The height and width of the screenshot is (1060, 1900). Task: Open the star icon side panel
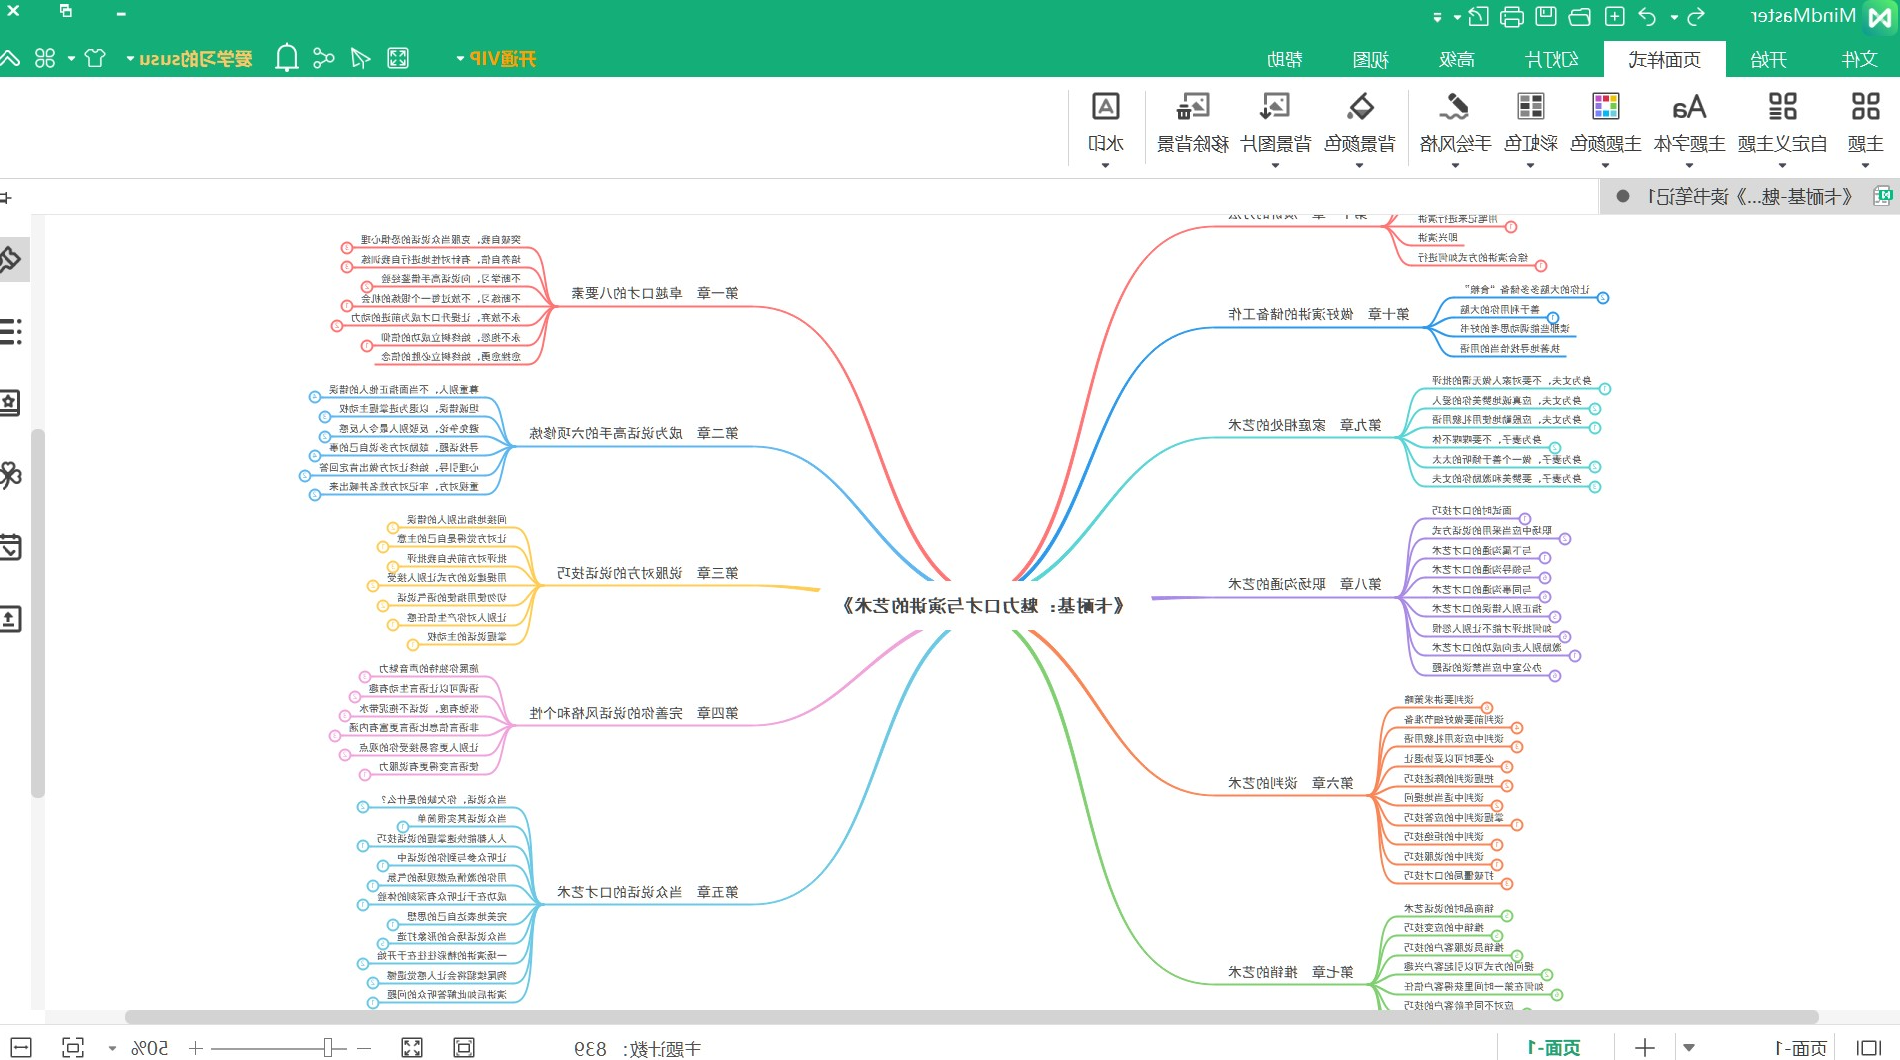point(10,403)
